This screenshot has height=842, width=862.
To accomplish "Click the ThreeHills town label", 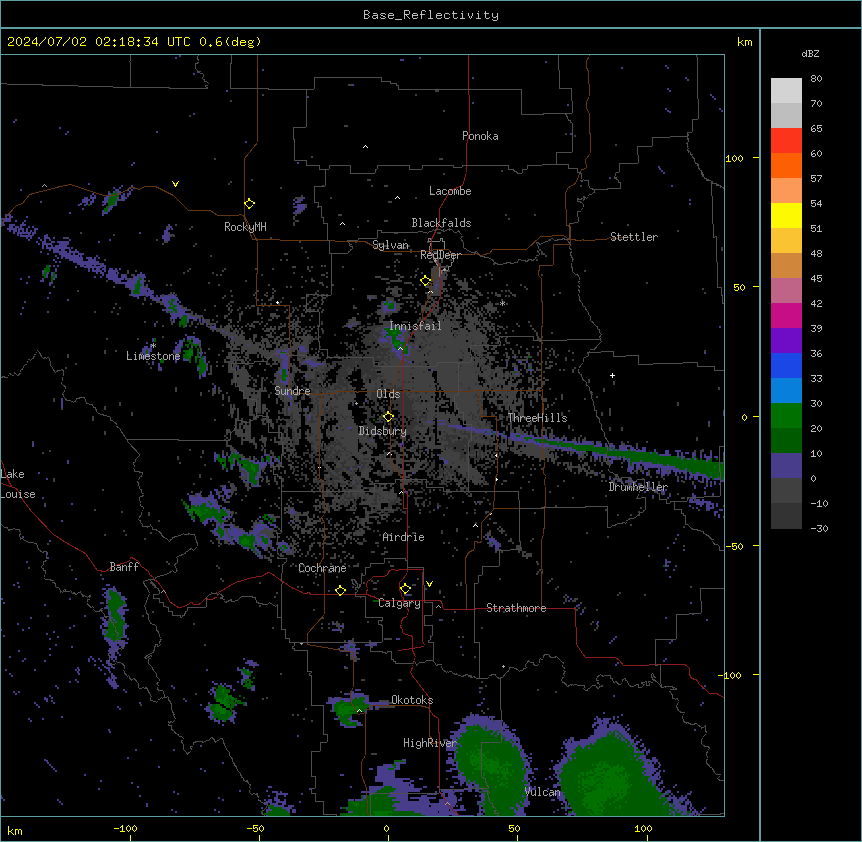I will coord(537,418).
